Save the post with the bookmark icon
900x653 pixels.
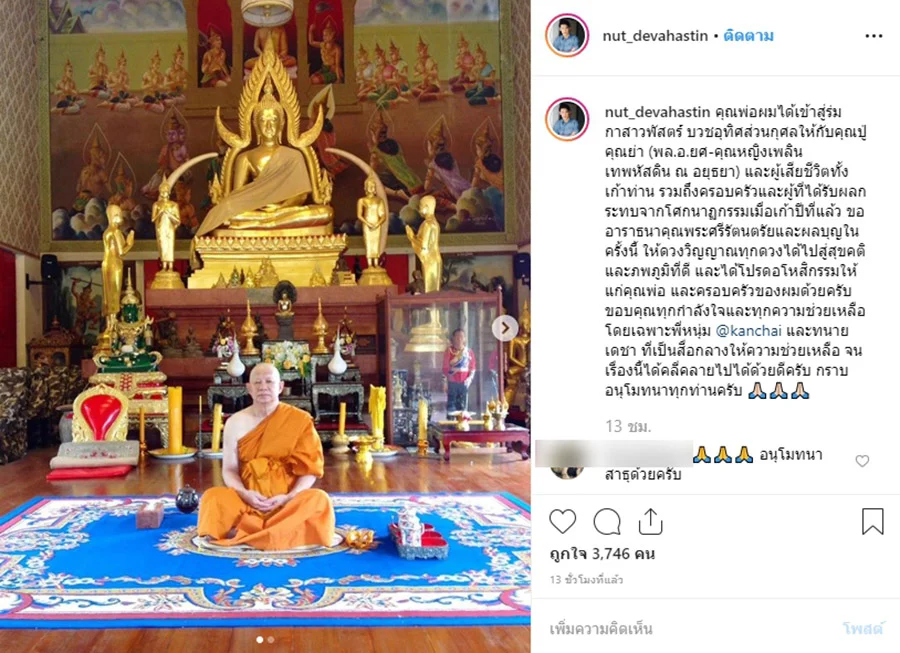pyautogui.click(x=872, y=521)
